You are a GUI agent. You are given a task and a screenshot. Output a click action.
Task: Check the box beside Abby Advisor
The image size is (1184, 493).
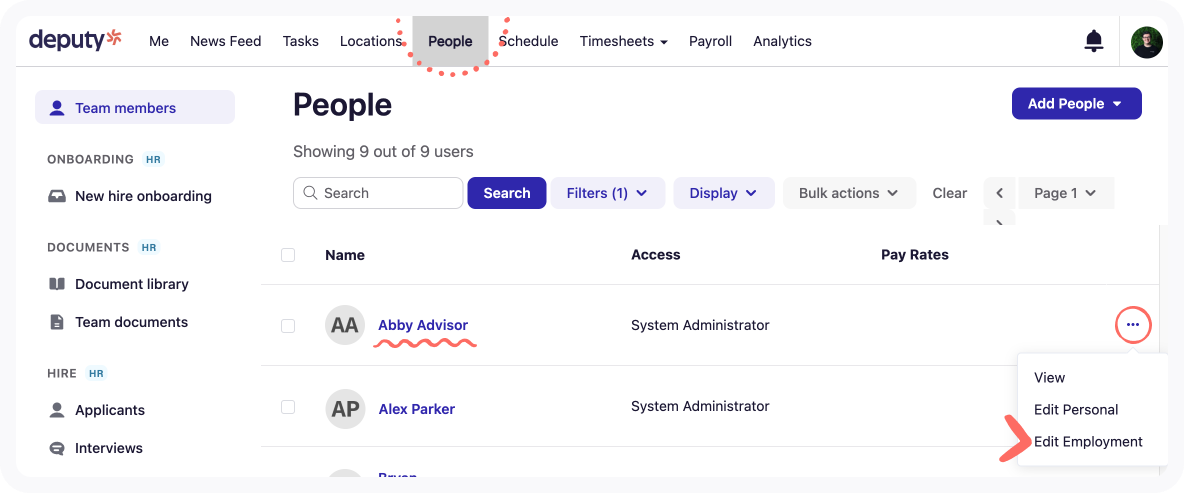[x=288, y=325]
